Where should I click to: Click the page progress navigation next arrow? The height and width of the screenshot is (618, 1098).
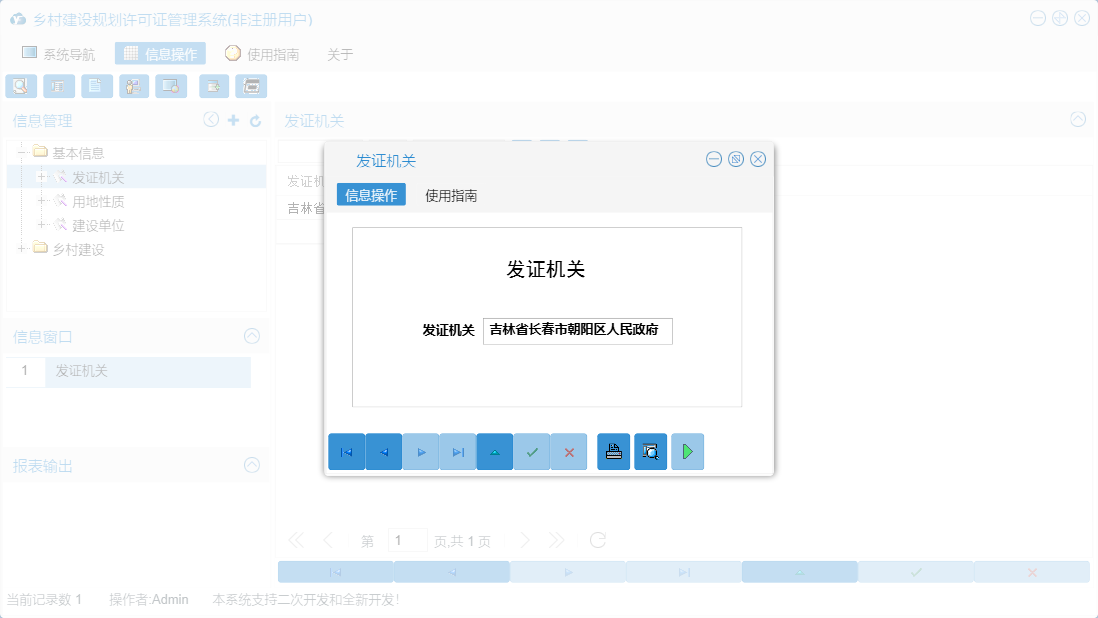(527, 539)
